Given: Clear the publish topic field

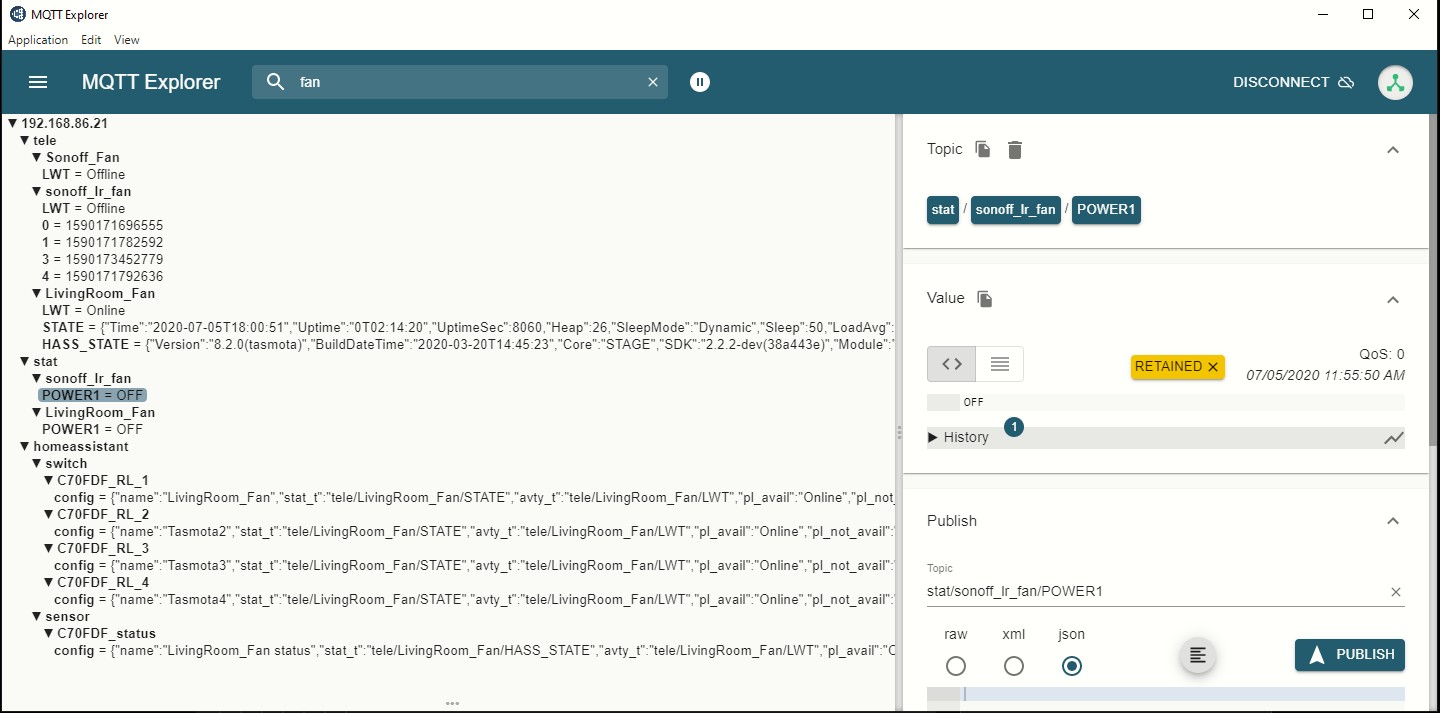Looking at the screenshot, I should coord(1396,592).
